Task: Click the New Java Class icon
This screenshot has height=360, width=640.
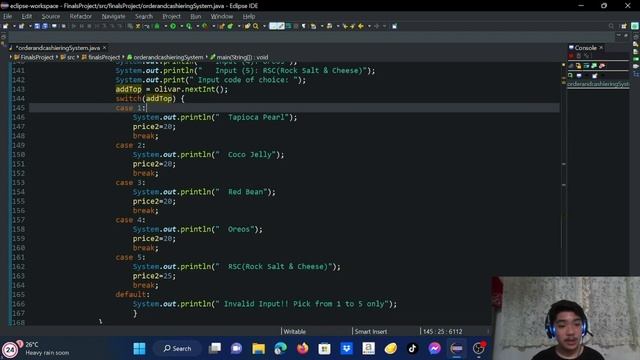Action: (230, 26)
